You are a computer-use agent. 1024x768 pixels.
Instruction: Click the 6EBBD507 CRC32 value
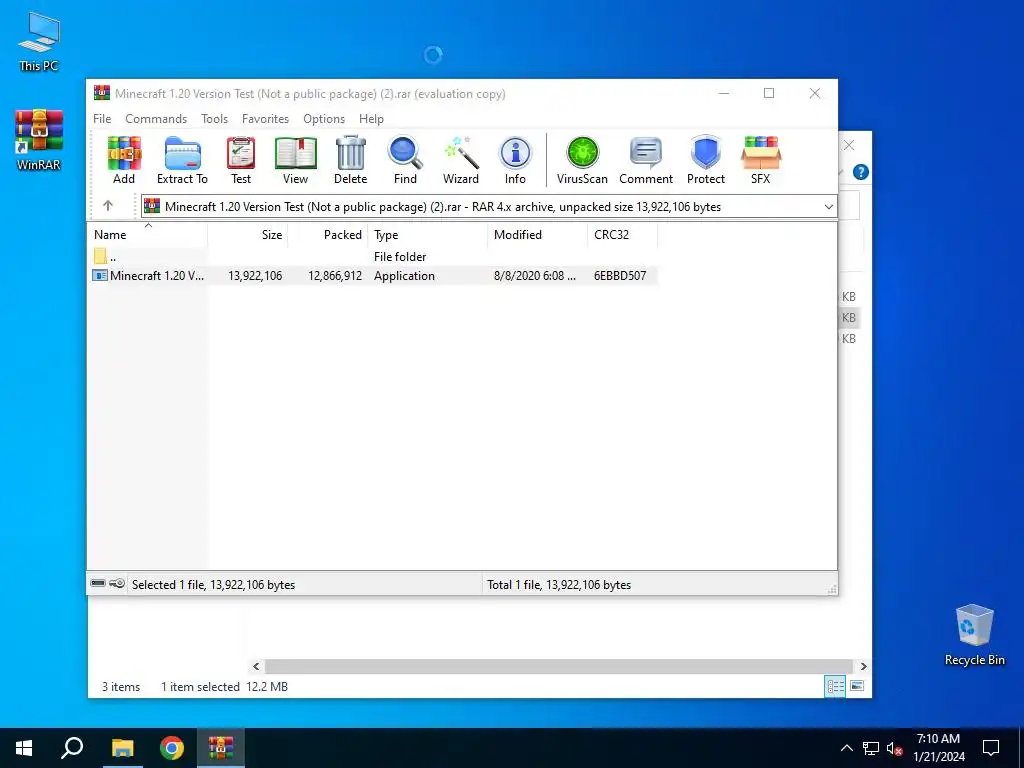(620, 276)
